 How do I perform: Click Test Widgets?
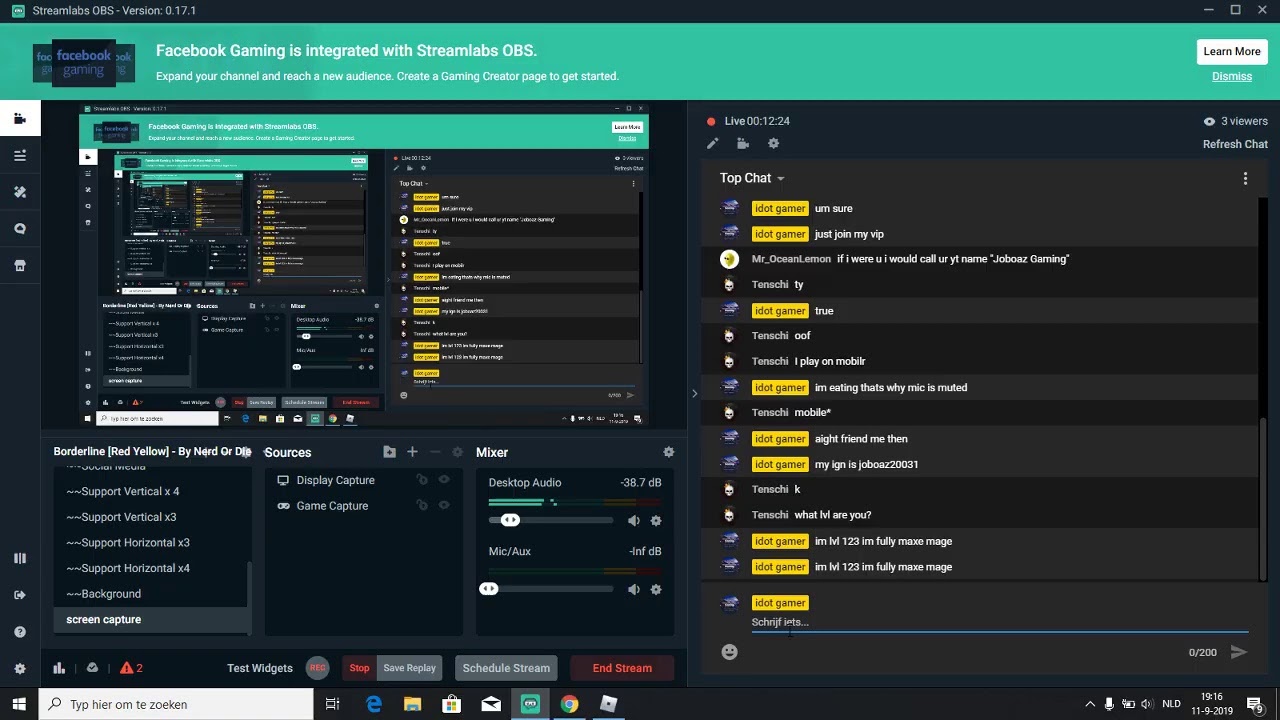click(260, 668)
